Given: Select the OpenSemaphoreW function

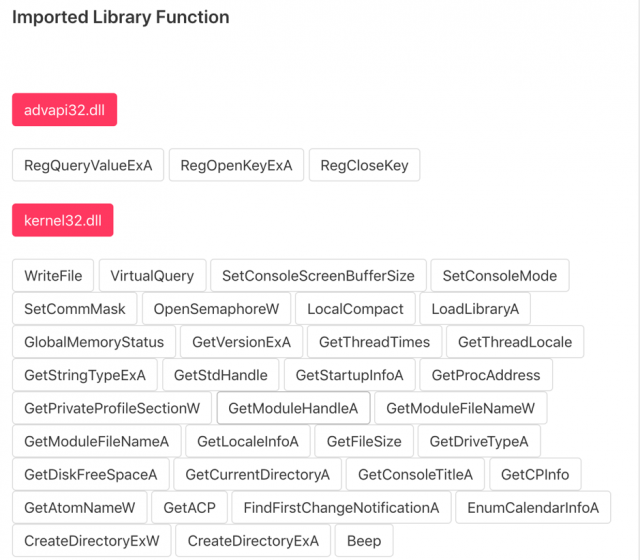Looking at the screenshot, I should point(216,309).
